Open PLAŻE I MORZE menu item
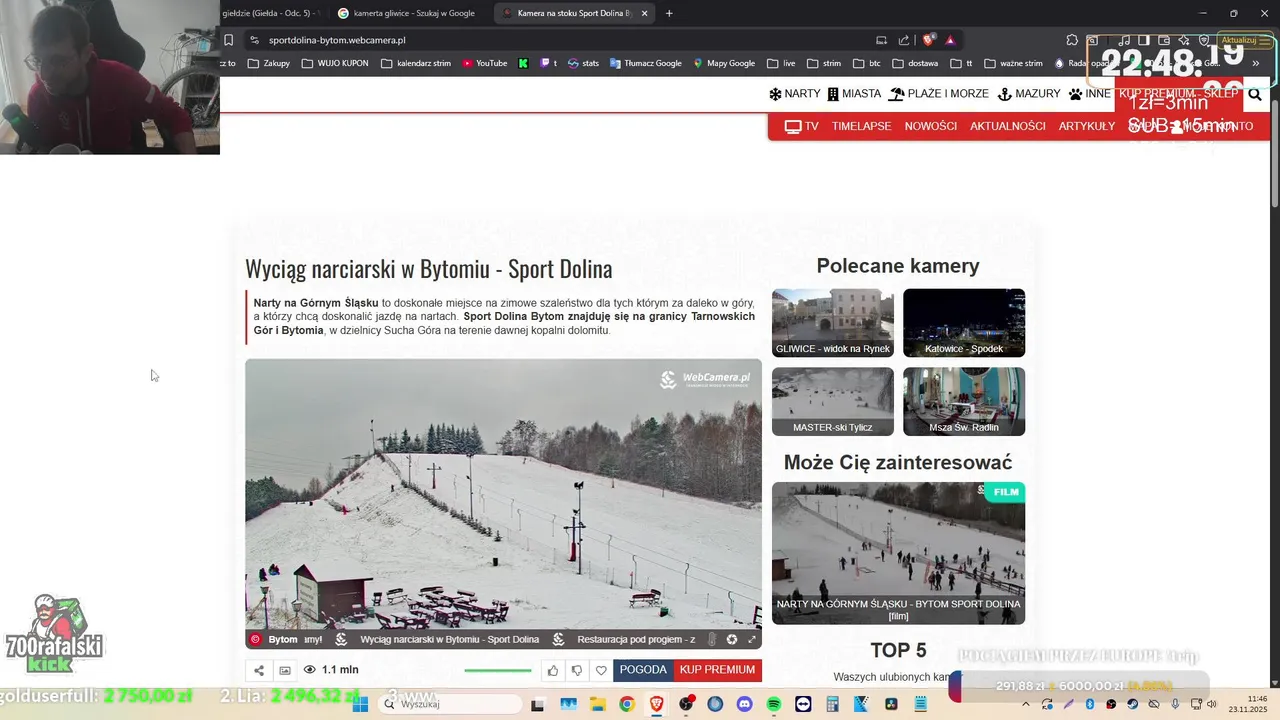Viewport: 1280px width, 720px height. coord(939,94)
